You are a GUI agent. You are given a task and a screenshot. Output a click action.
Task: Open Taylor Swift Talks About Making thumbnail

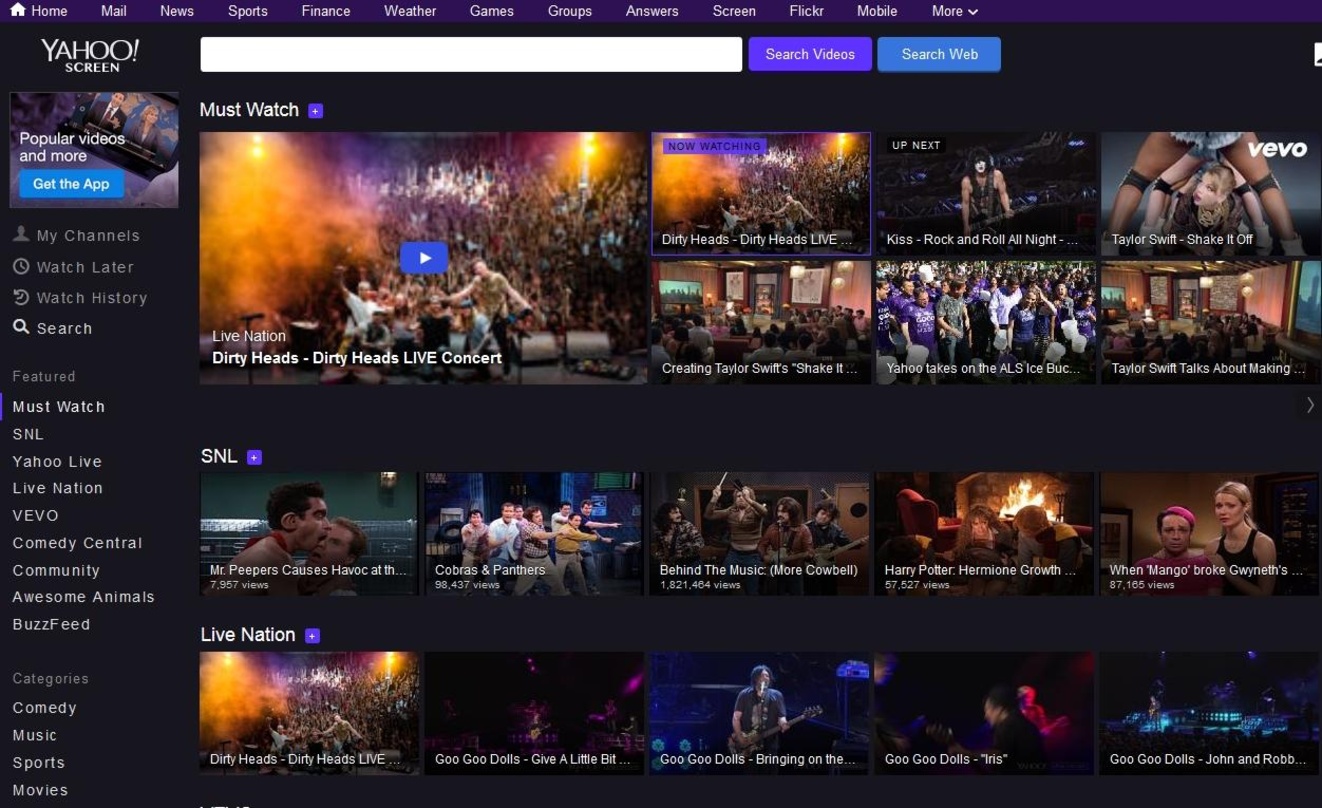tap(1210, 322)
